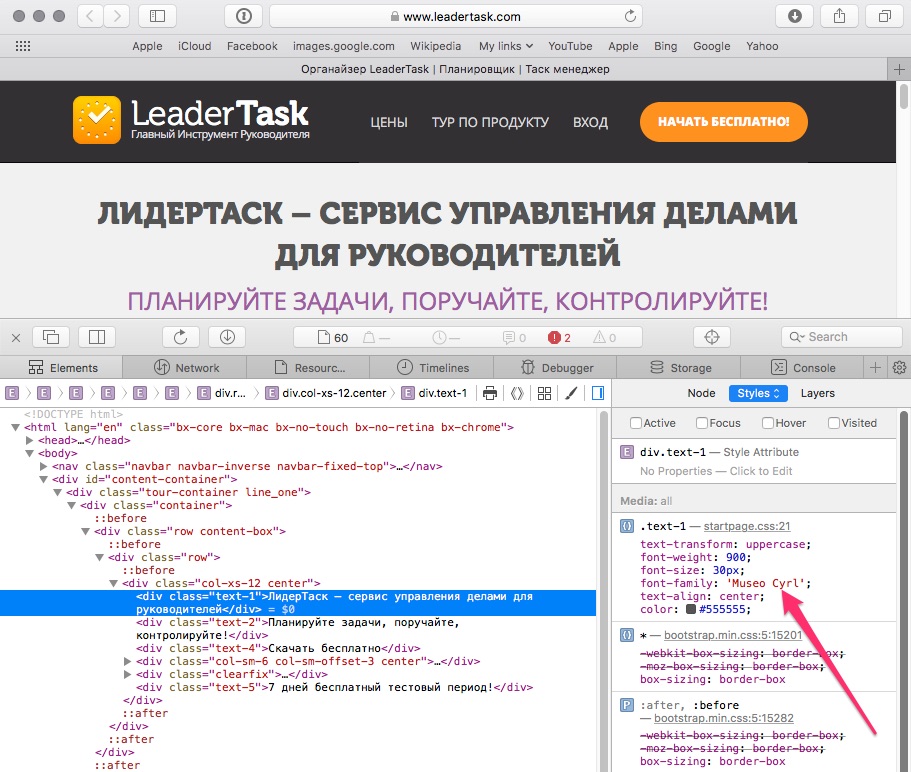Click the LeaderTask logo icon
The height and width of the screenshot is (772, 911).
click(x=97, y=120)
